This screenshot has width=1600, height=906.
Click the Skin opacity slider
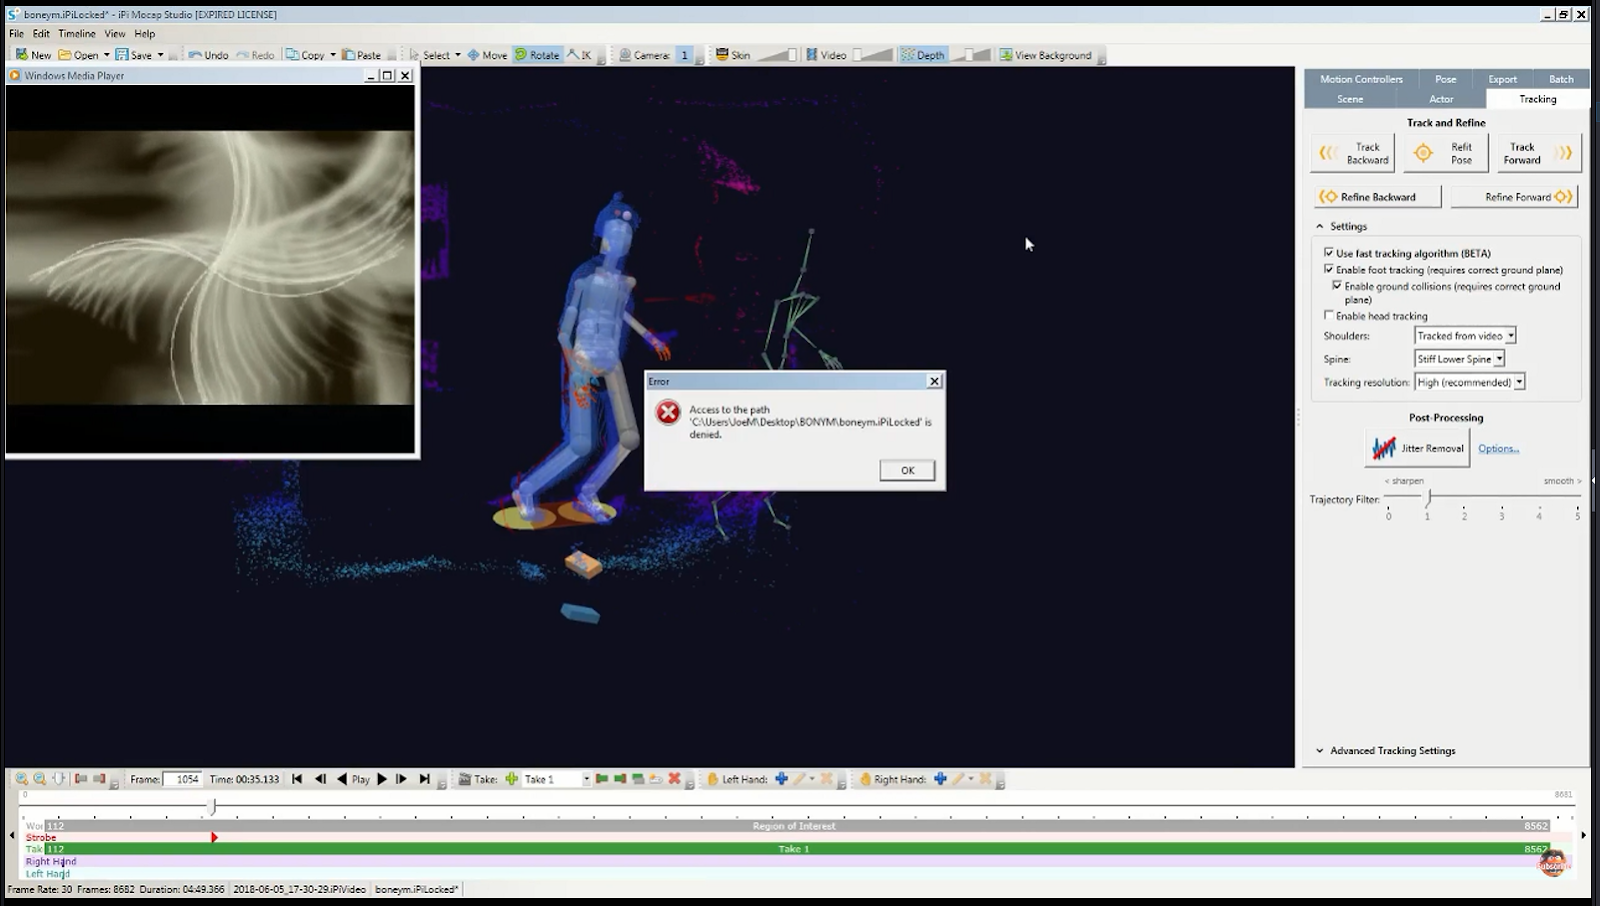(x=777, y=55)
